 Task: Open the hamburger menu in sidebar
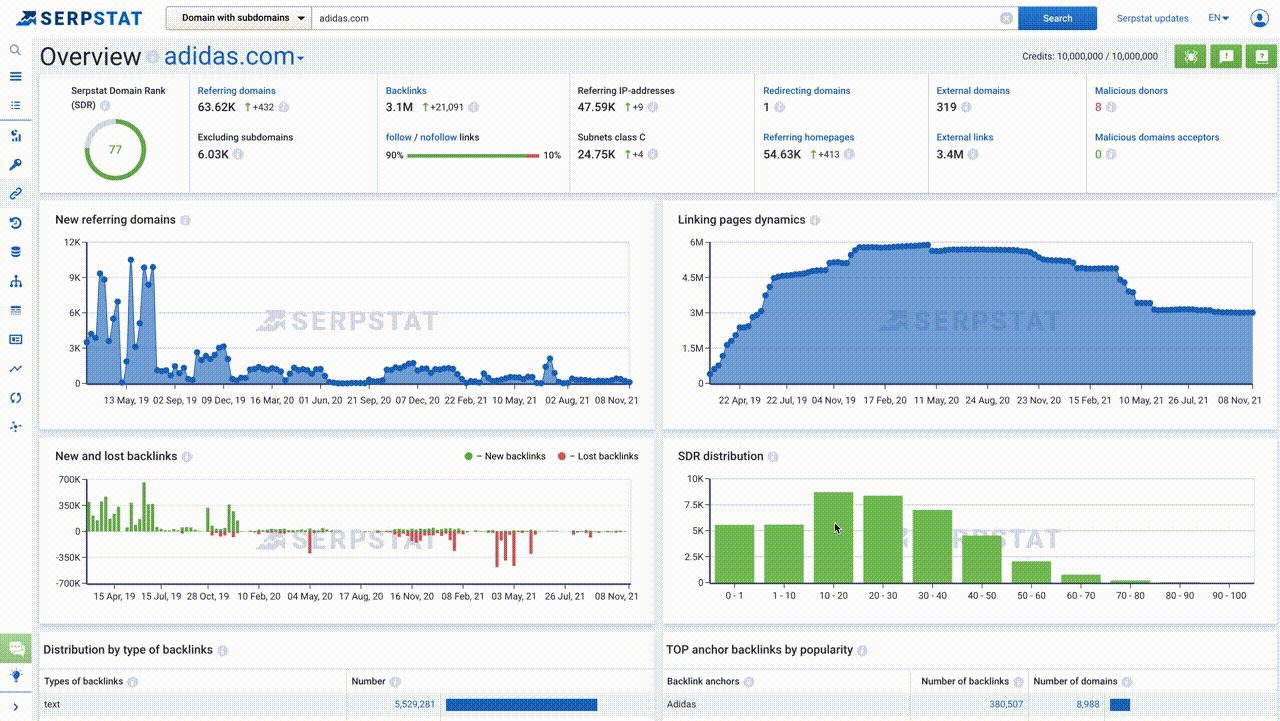[15, 76]
